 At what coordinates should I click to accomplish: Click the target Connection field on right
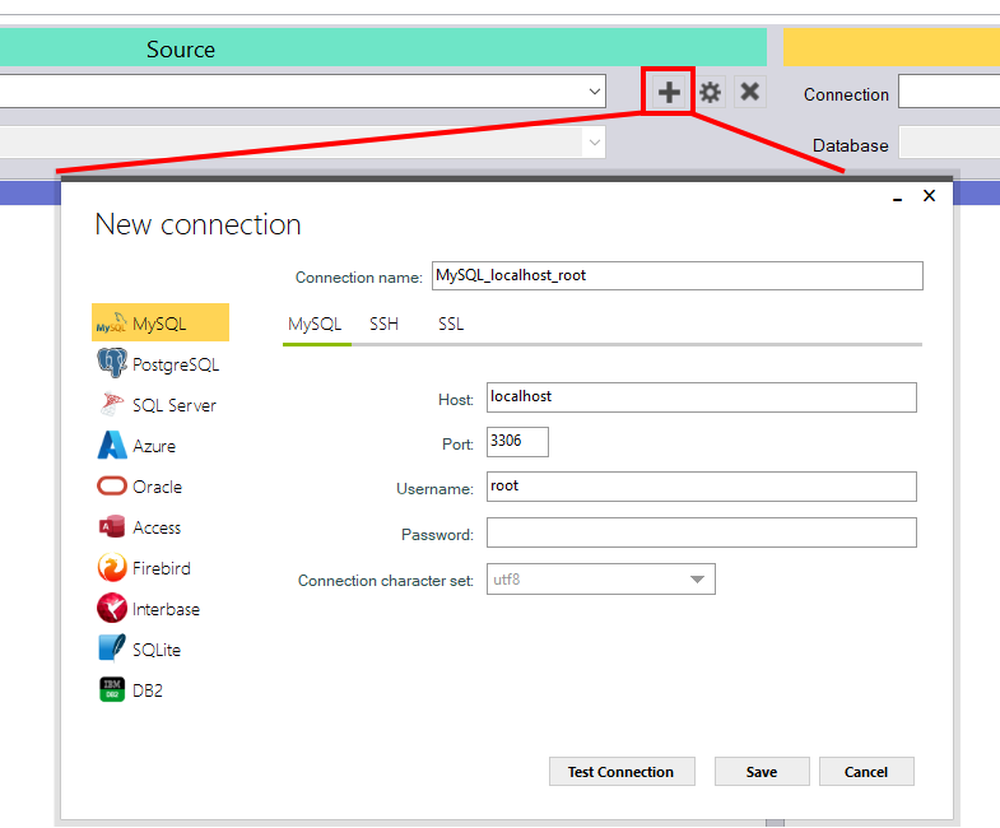coord(949,91)
